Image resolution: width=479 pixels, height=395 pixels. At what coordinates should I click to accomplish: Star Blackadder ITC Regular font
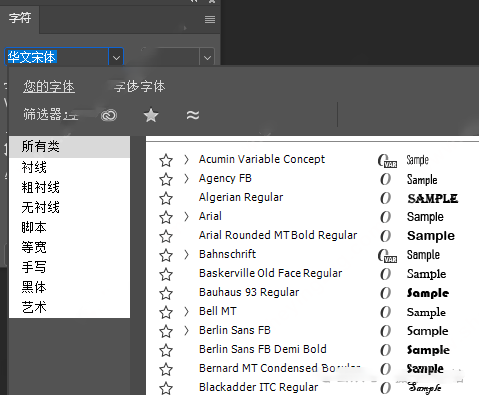point(166,388)
